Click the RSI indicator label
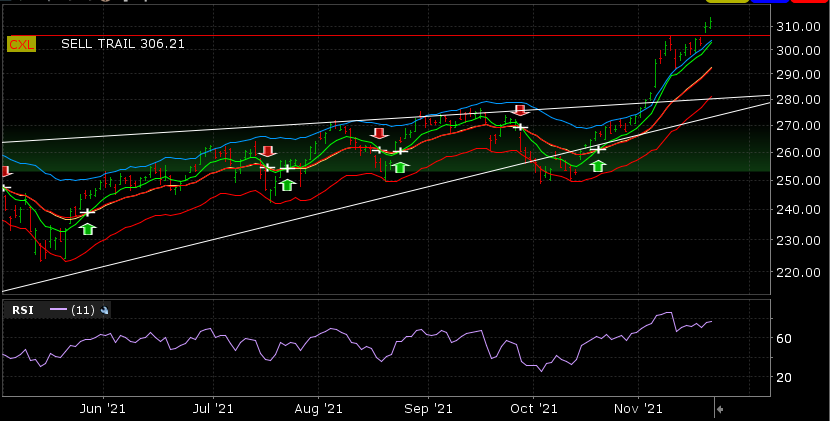The image size is (830, 421). [x=23, y=310]
